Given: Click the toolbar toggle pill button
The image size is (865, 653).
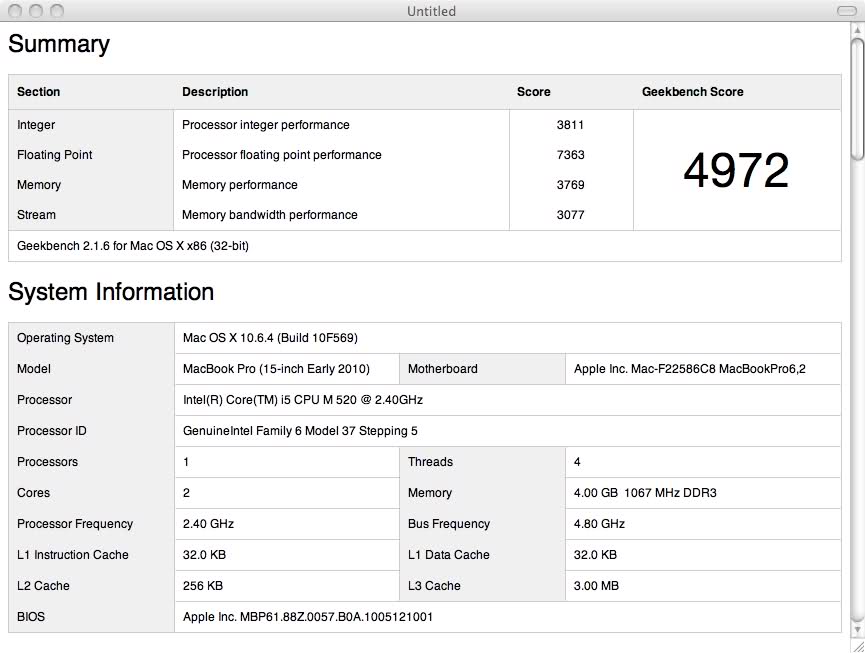Looking at the screenshot, I should [846, 11].
